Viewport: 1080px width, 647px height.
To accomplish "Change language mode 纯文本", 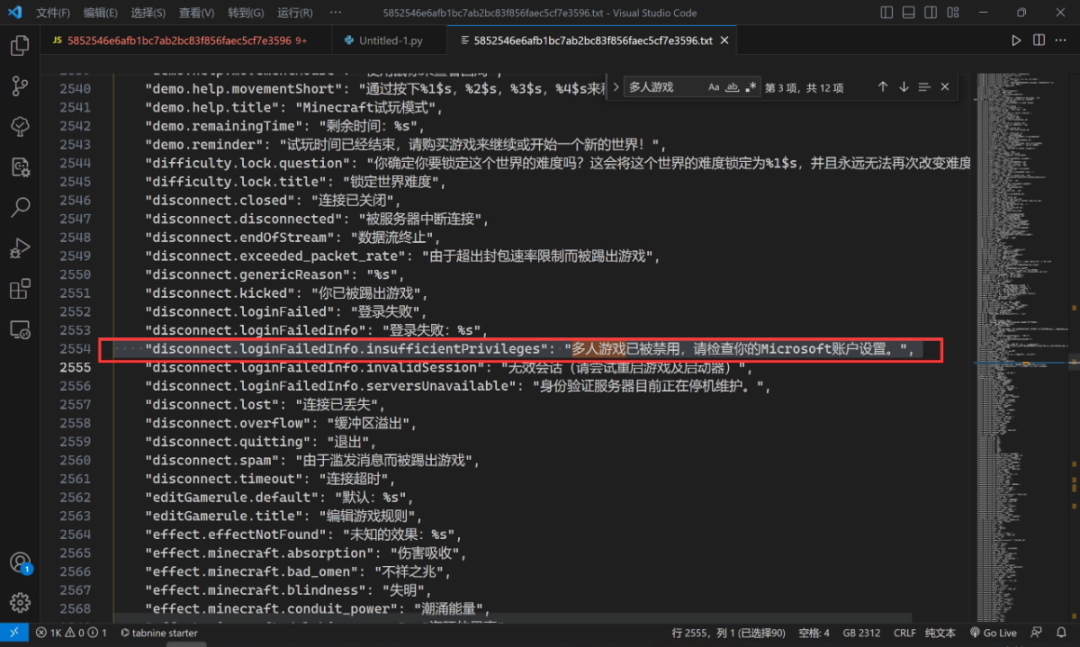I will pyautogui.click(x=940, y=633).
